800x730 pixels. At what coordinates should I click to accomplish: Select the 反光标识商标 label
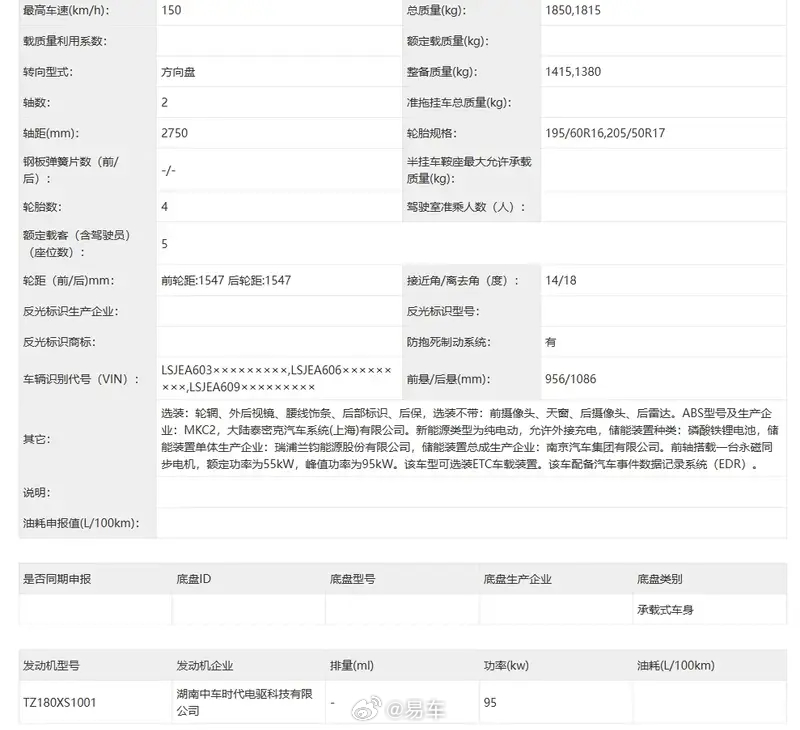click(59, 342)
